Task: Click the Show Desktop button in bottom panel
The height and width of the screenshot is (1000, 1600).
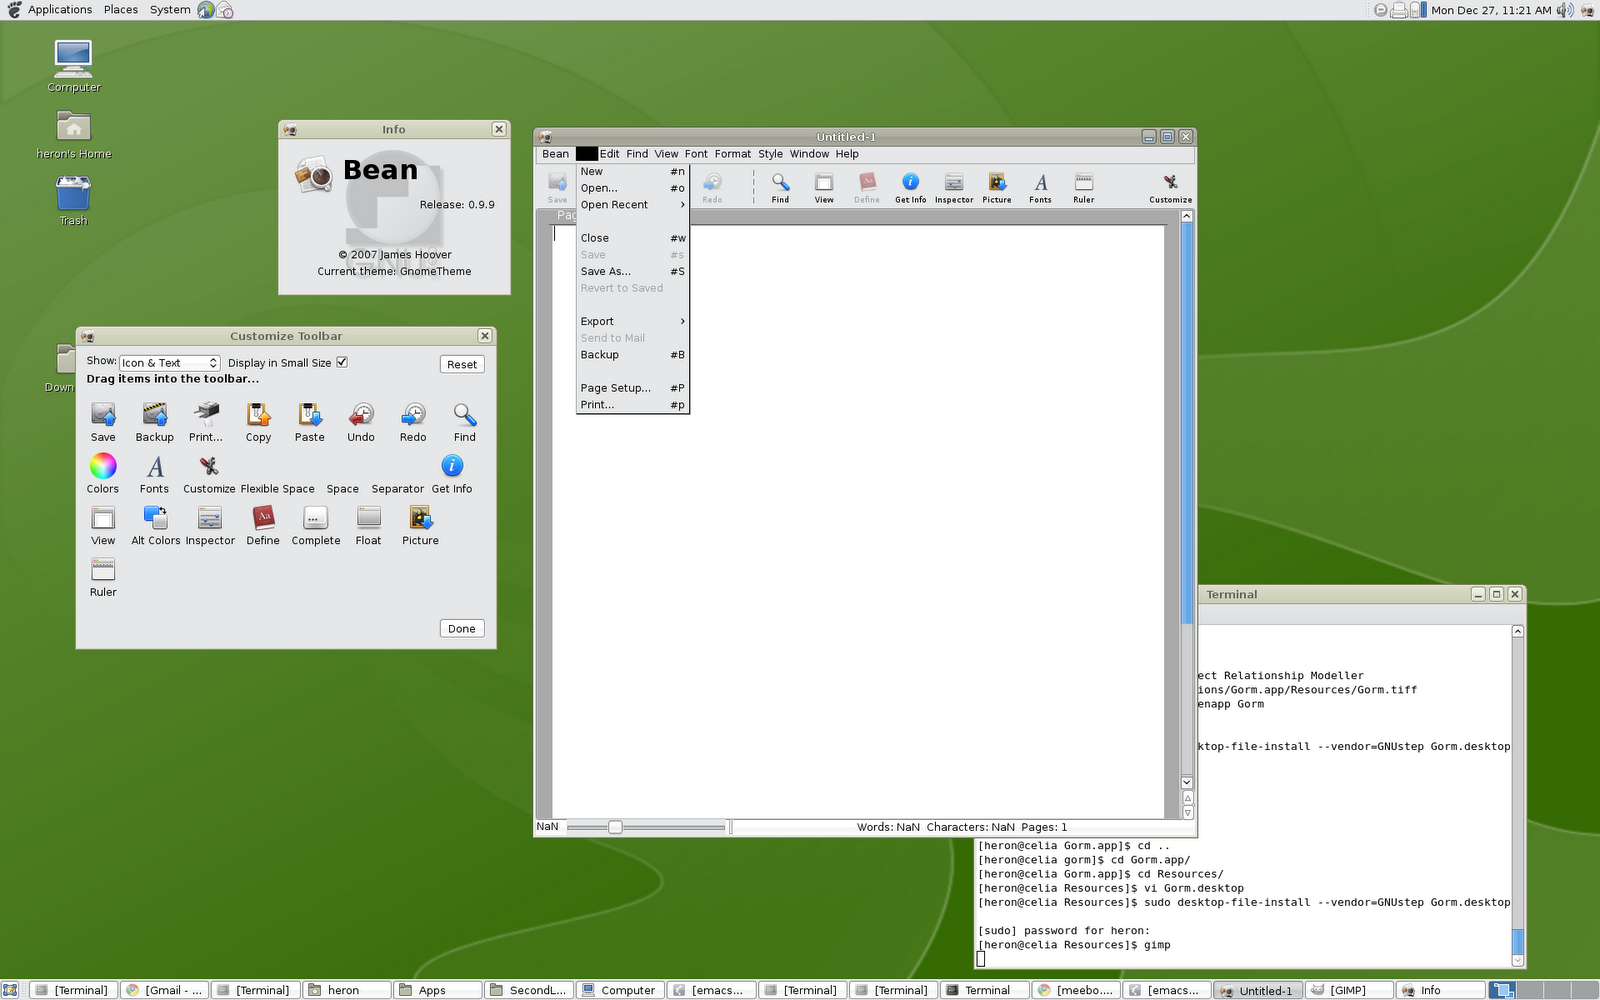Action: pos(10,990)
